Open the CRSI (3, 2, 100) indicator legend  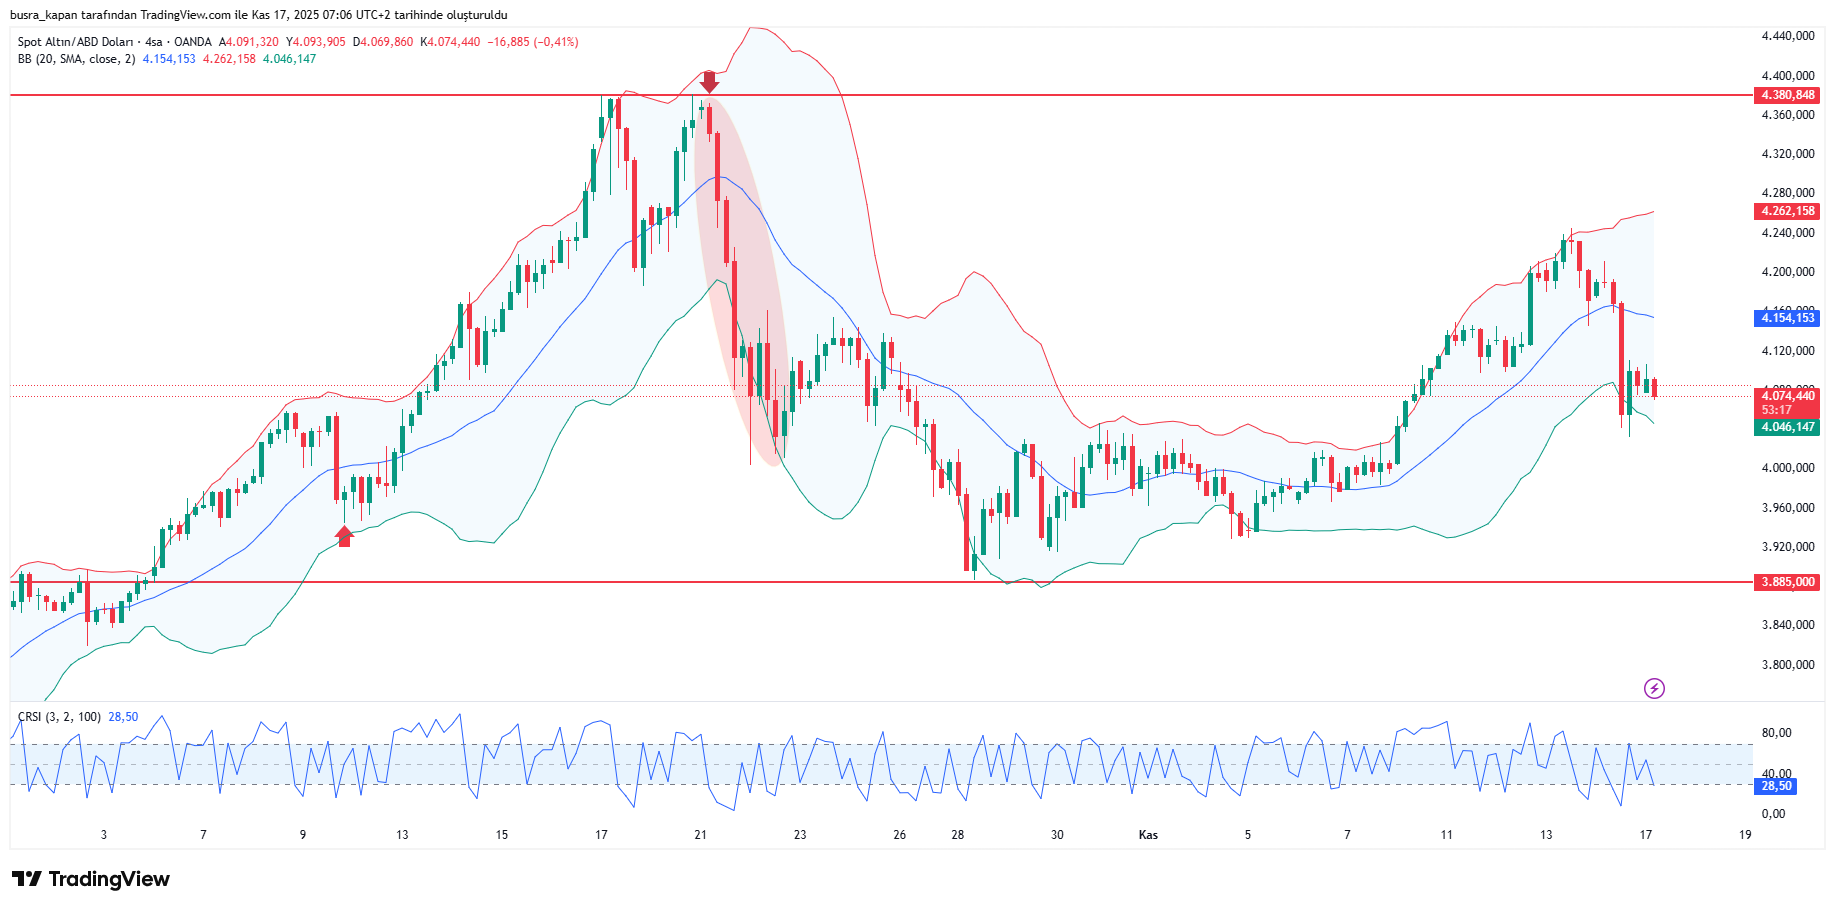59,717
